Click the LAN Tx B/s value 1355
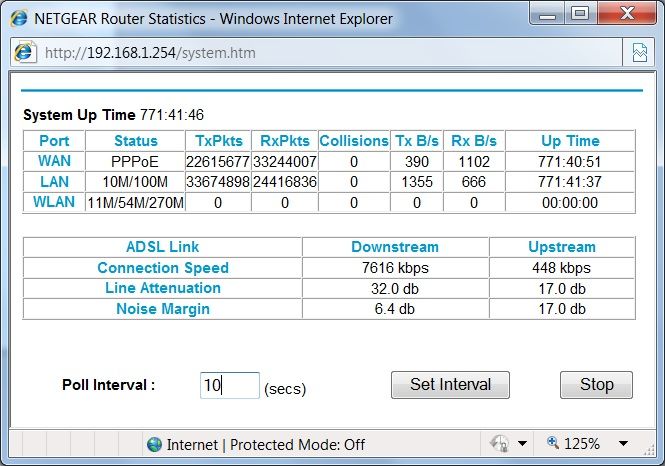The height and width of the screenshot is (466, 665). 417,182
